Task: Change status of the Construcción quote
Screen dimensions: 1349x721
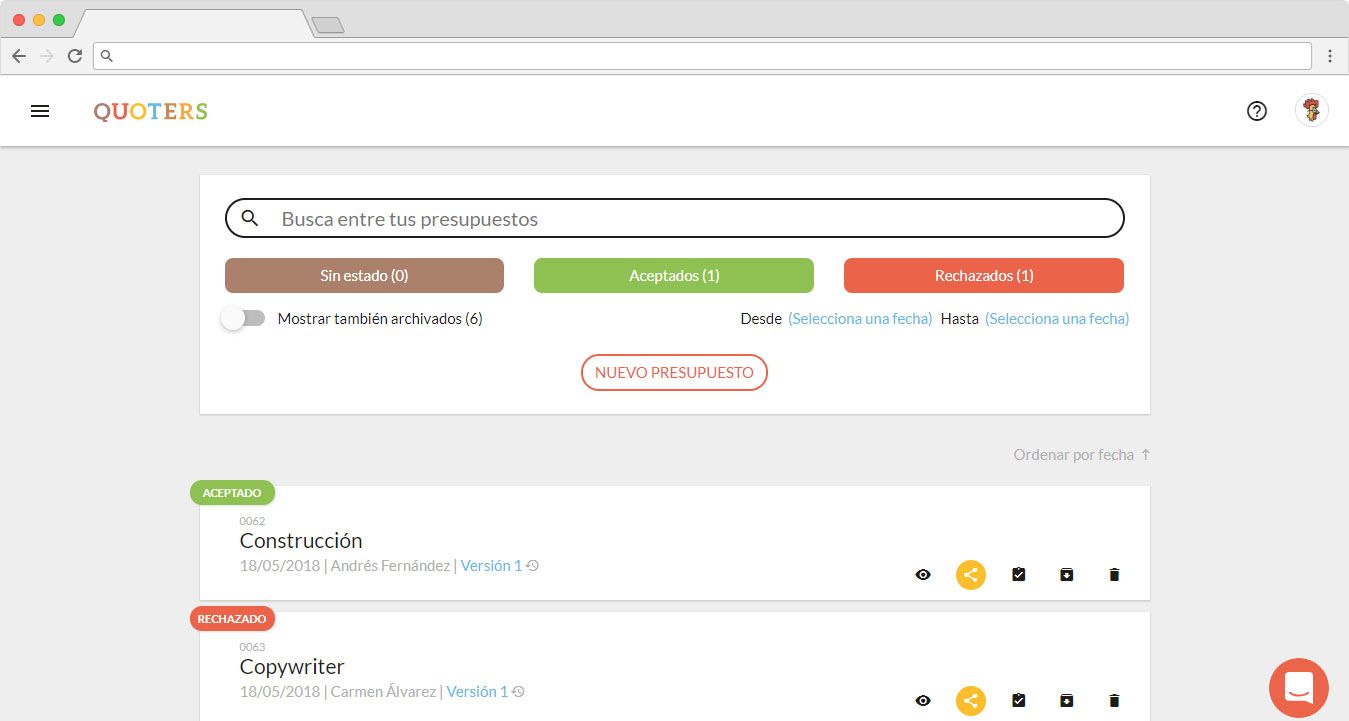Action: tap(1018, 575)
